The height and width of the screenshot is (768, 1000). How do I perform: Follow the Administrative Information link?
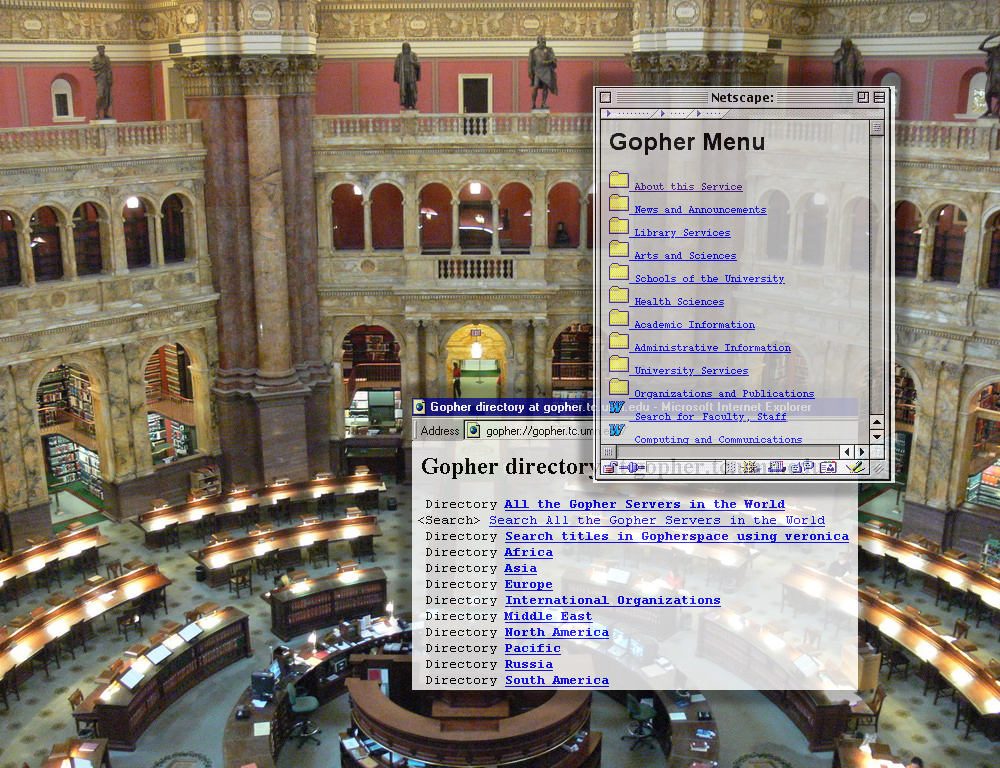pos(712,348)
